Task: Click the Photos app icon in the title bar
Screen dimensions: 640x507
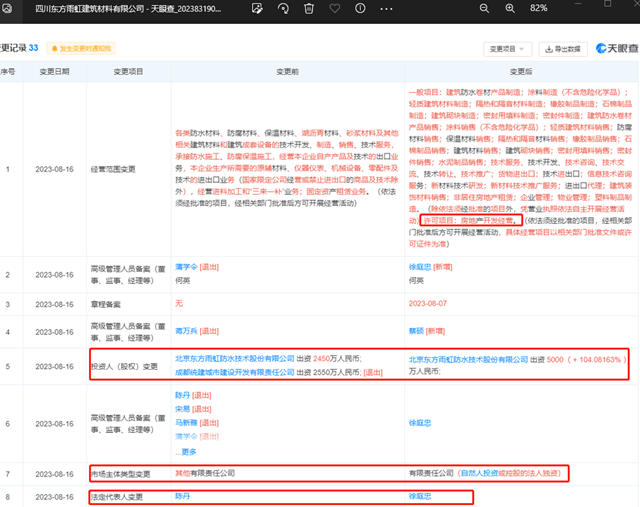Action: 6,8
